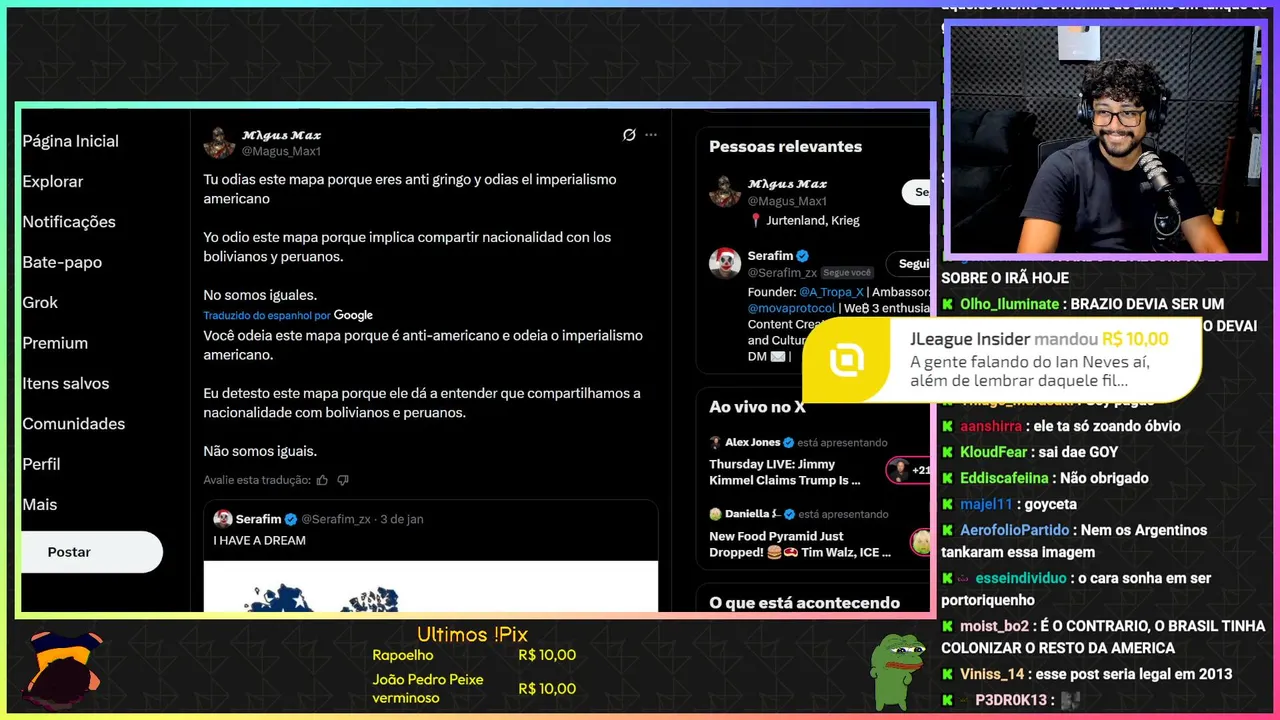Screen dimensions: 1280x720
Task: Click Magus Max avatar under Pessoas relevantes
Action: point(725,192)
